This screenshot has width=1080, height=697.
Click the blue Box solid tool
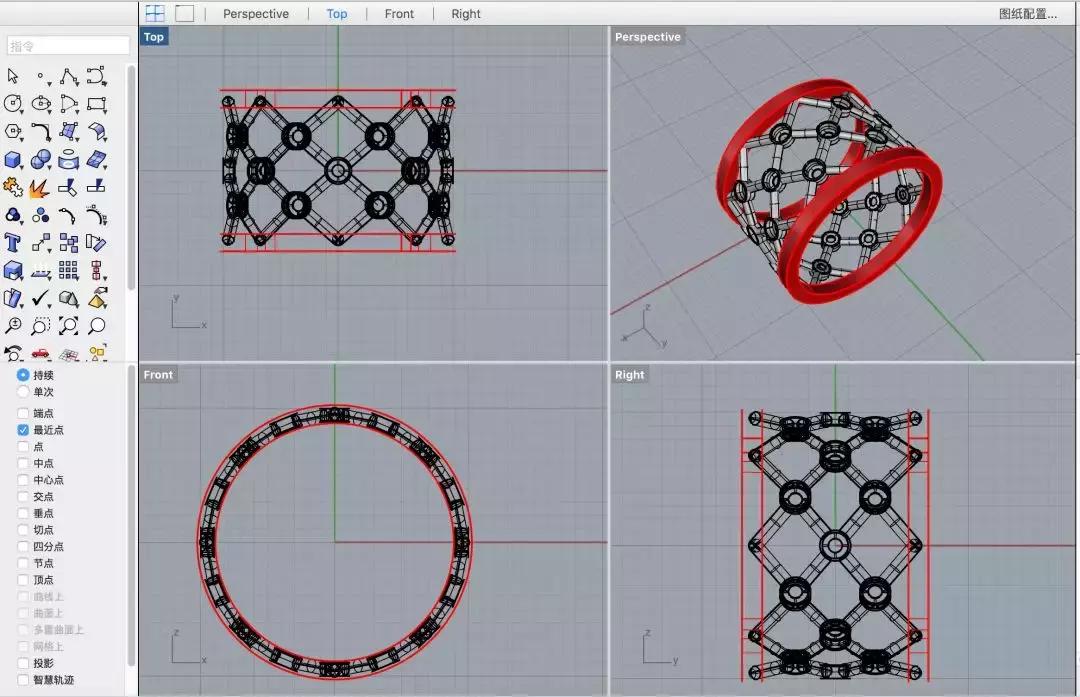click(13, 160)
